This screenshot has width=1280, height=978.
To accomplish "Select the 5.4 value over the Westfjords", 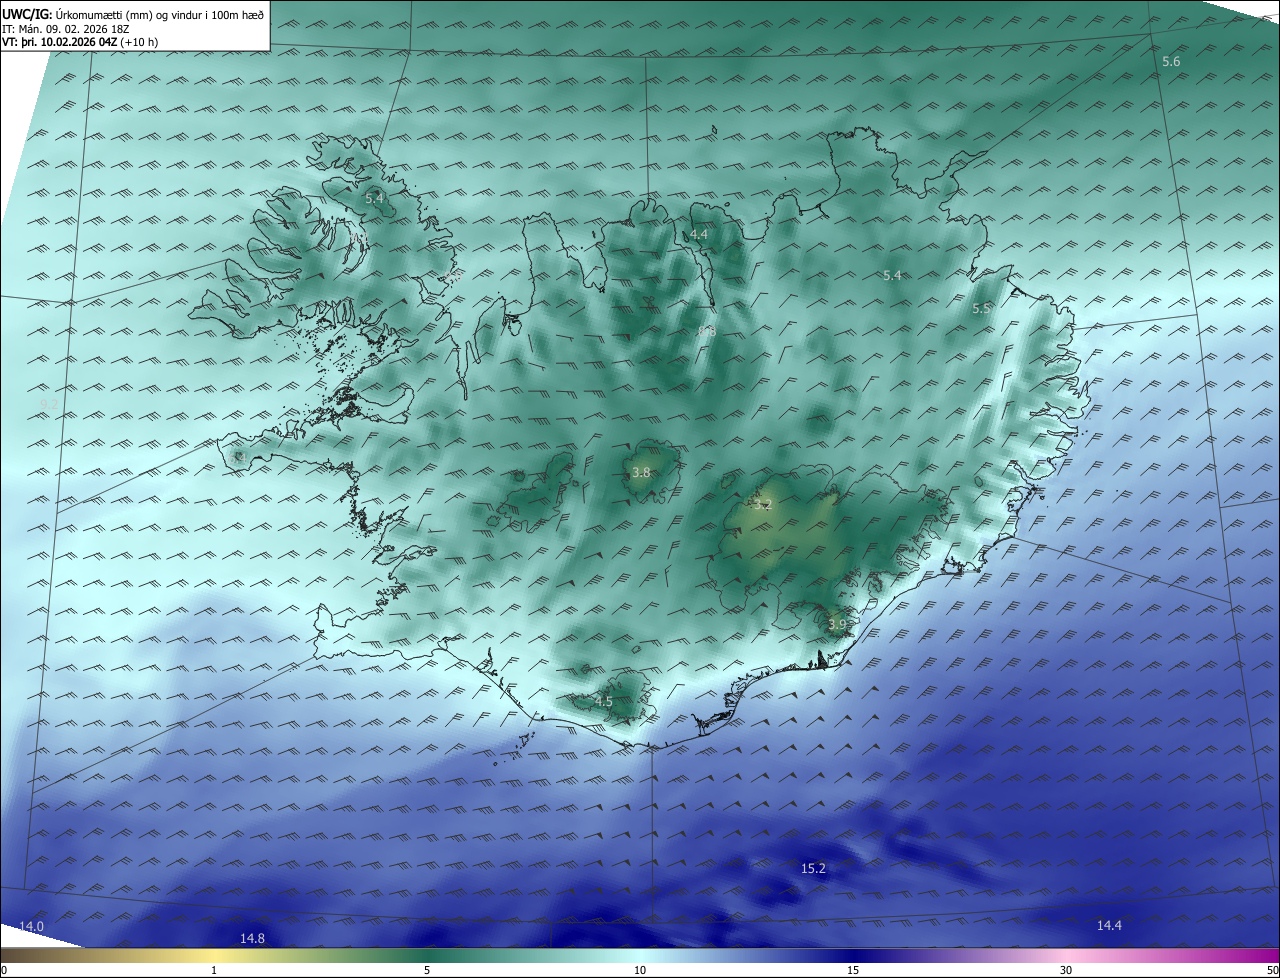I will pos(374,198).
